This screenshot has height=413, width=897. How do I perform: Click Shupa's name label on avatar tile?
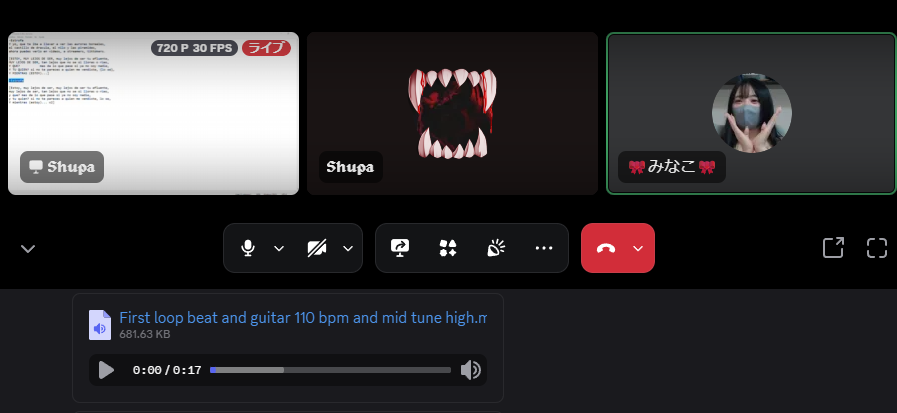pyautogui.click(x=350, y=167)
